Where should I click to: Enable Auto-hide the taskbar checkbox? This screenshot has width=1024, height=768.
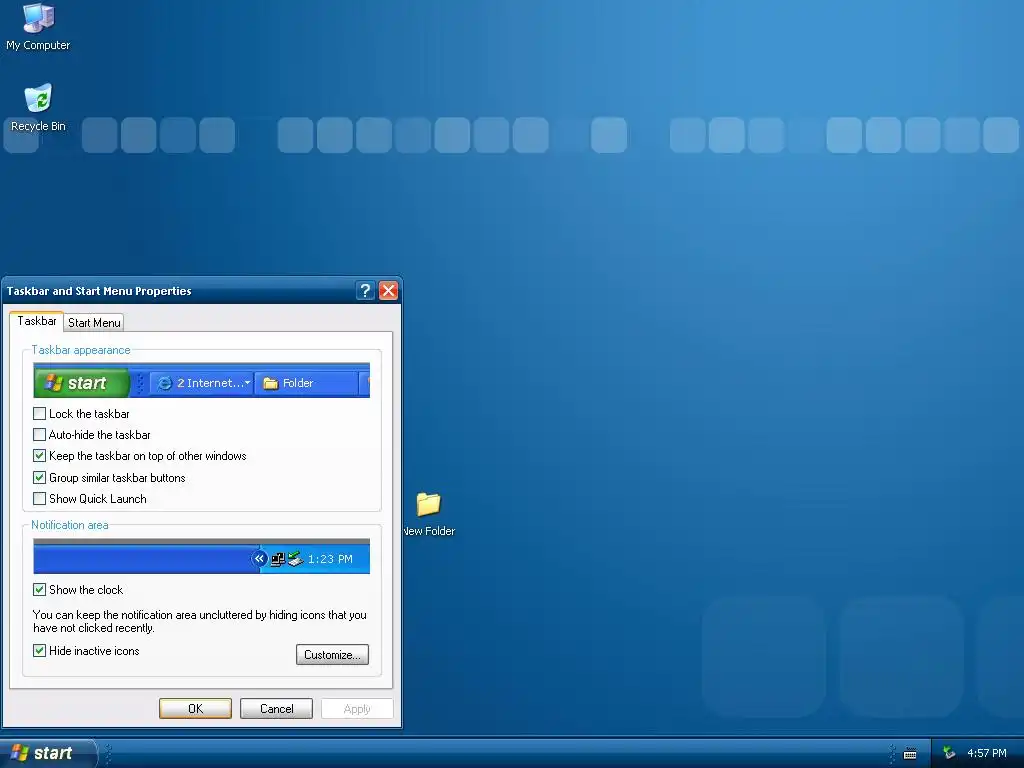pos(39,434)
